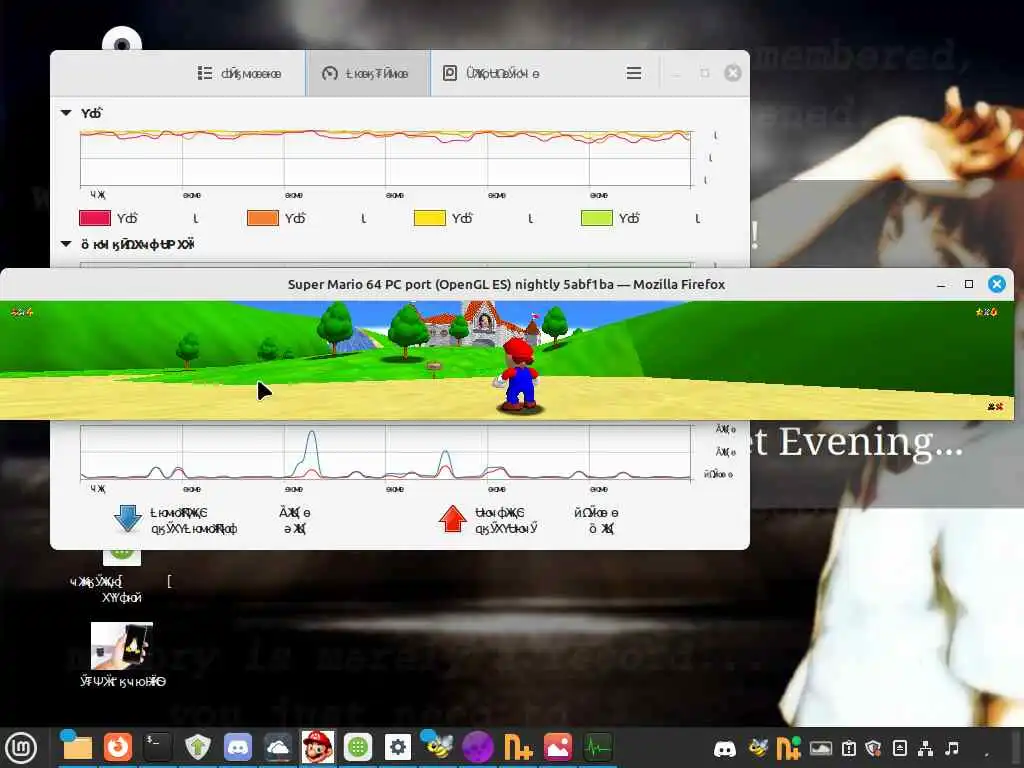
Task: Click the orange N+ icon beside purple sphere
Action: click(518, 747)
